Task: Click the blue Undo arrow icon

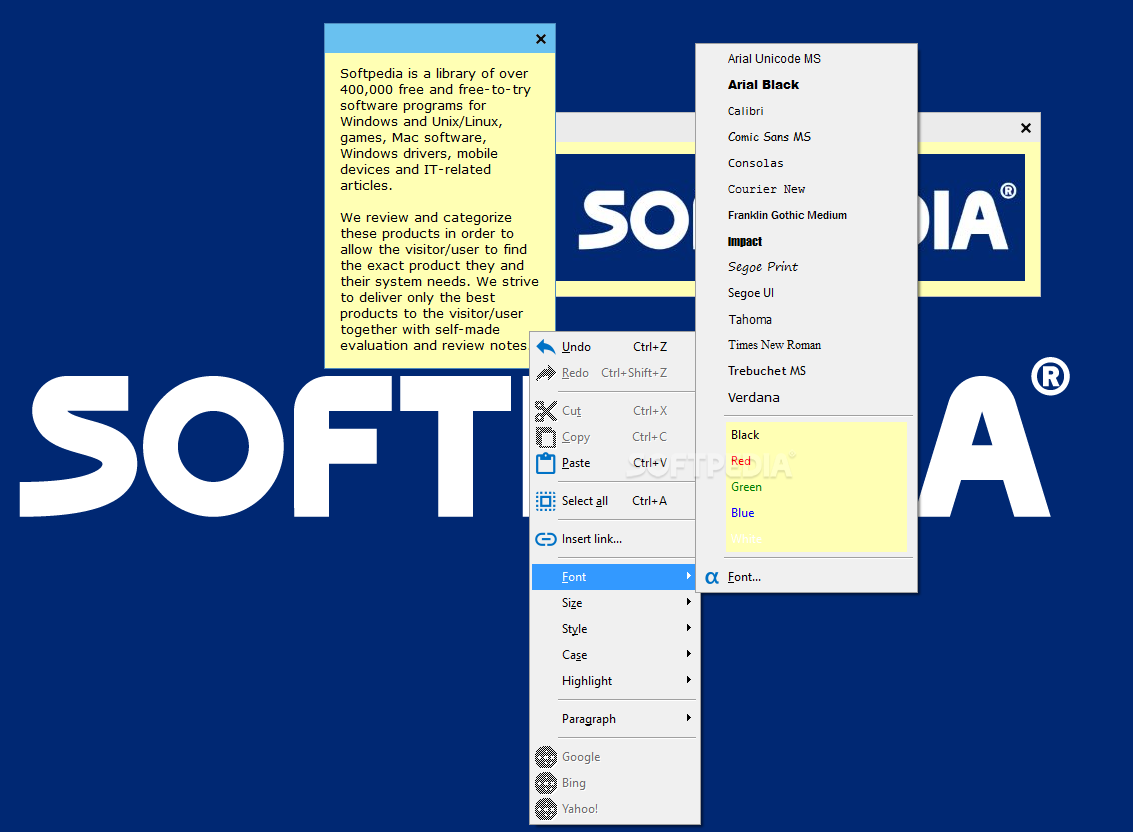Action: [546, 347]
